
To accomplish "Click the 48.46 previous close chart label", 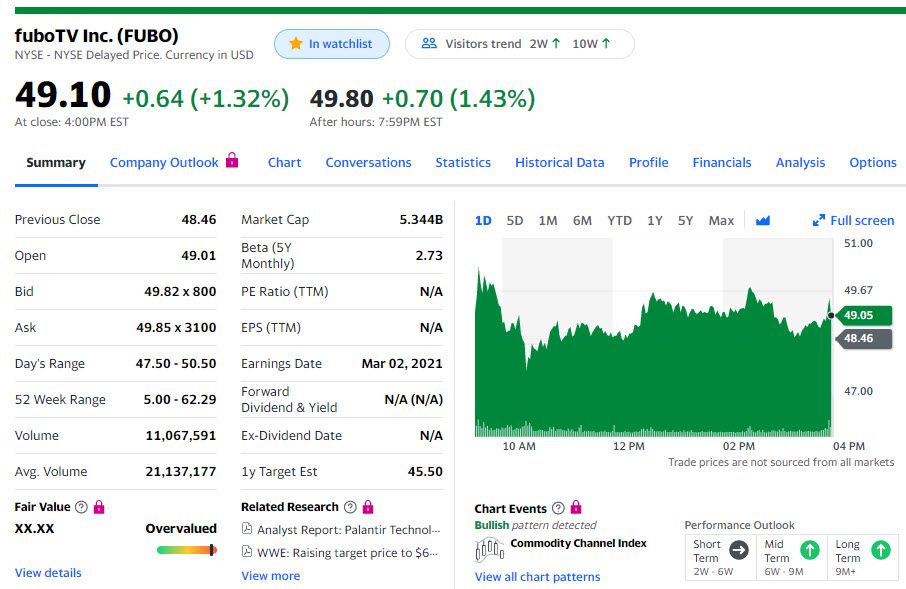I will tap(864, 338).
